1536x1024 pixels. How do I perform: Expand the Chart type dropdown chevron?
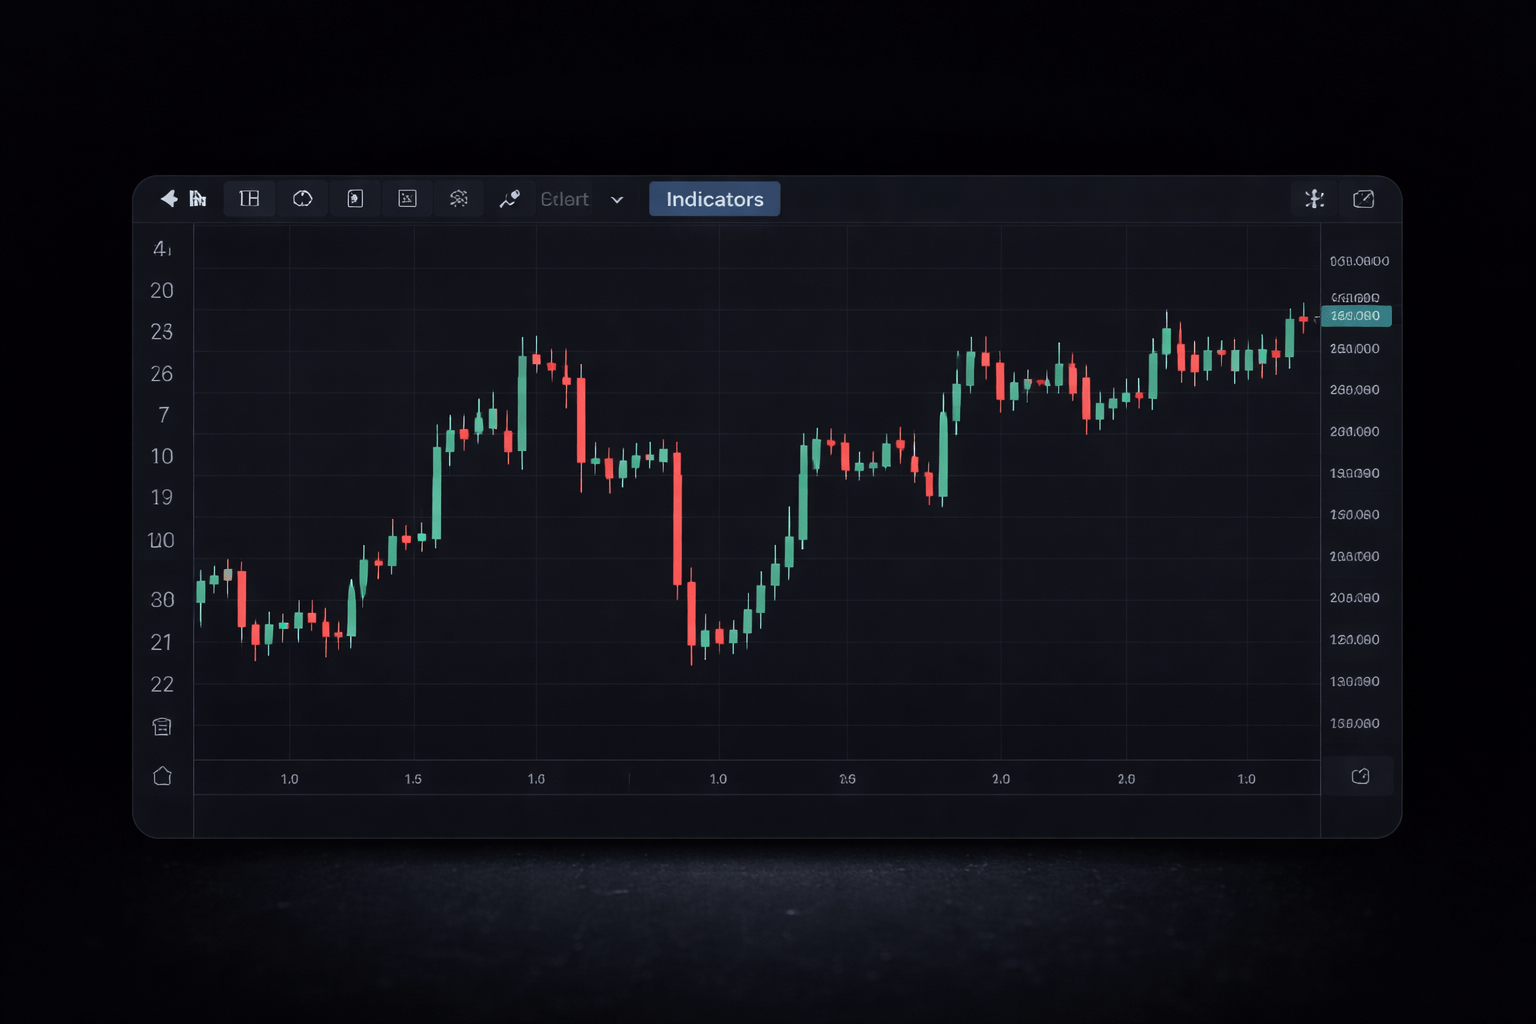[x=617, y=200]
